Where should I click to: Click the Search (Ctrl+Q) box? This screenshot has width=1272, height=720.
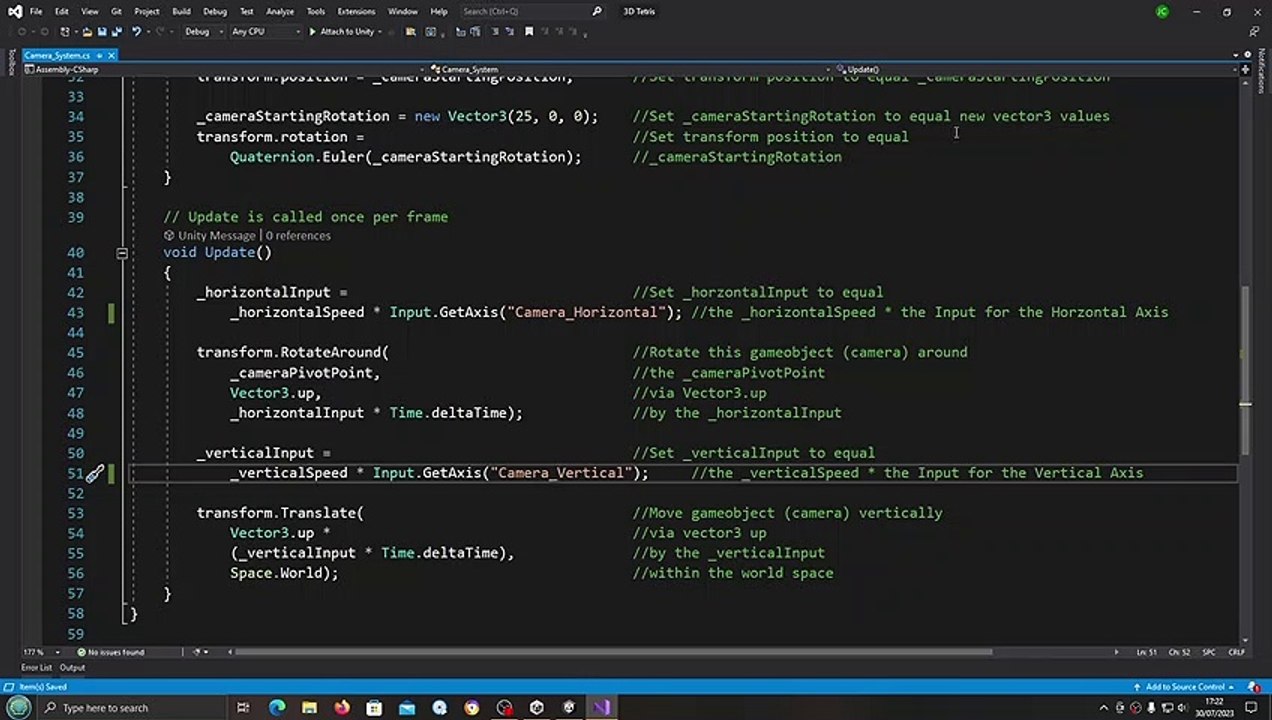pyautogui.click(x=532, y=11)
